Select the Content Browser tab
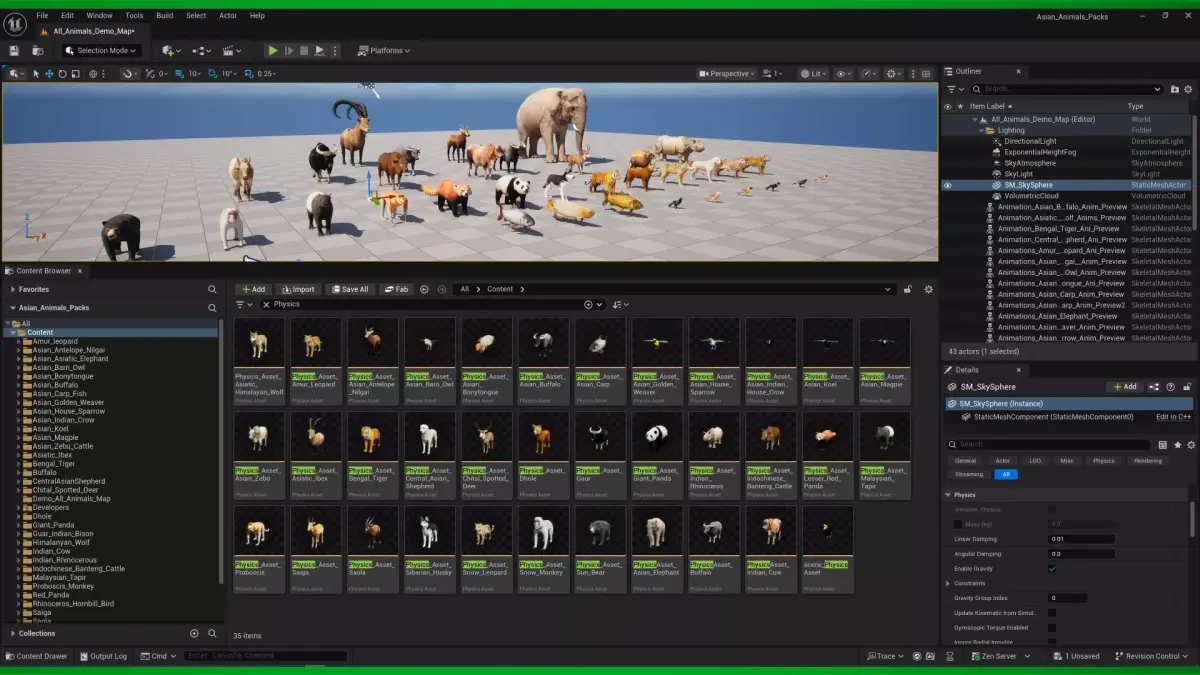Viewport: 1200px width, 675px height. (x=43, y=271)
